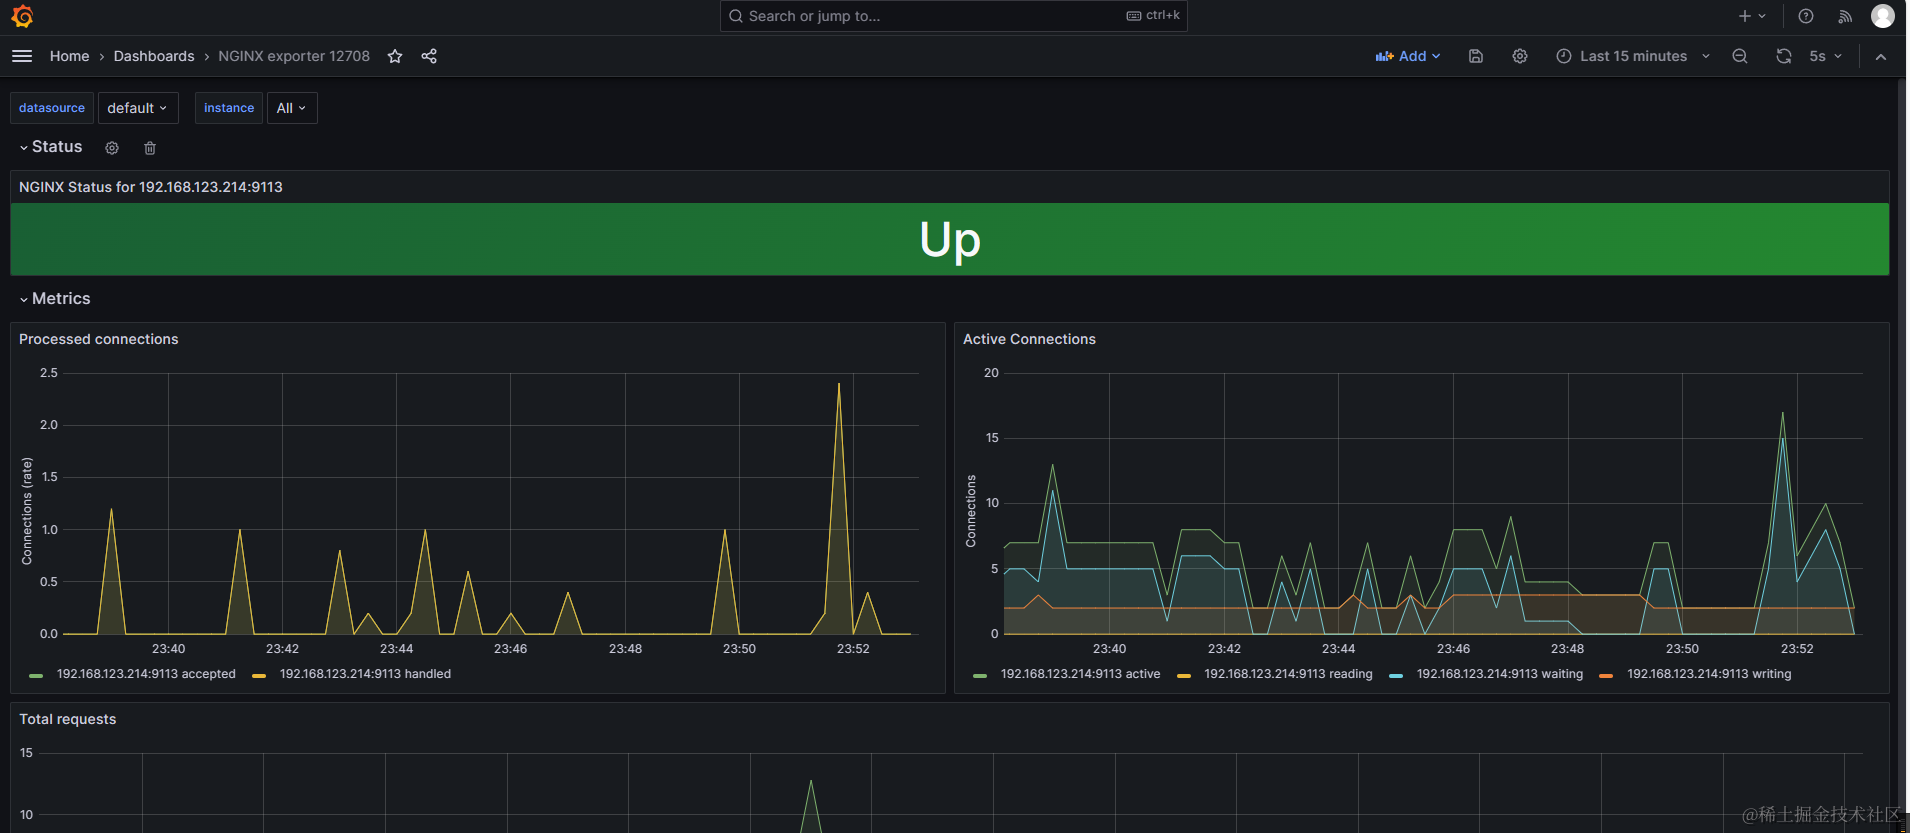Click the writing legend orange color swatch
The image size is (1910, 833).
(1606, 676)
